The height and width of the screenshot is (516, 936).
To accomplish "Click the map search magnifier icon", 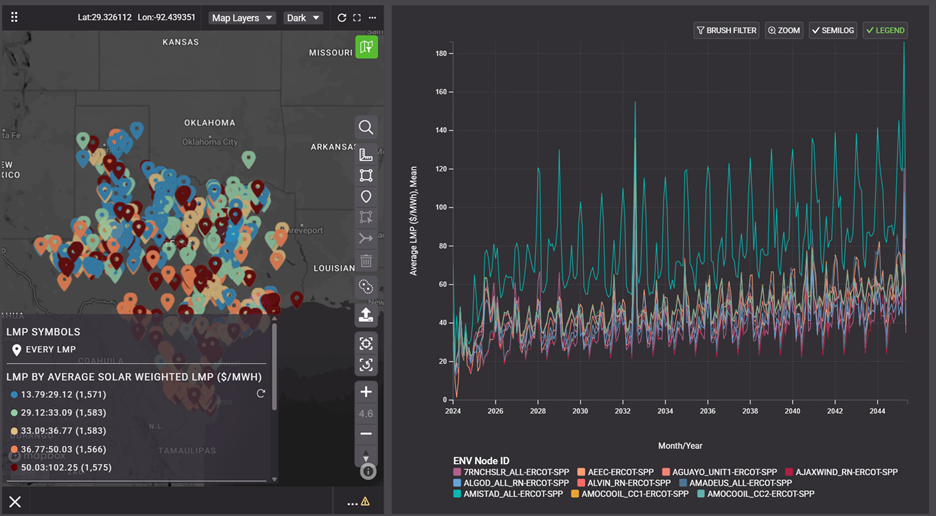I will click(x=366, y=127).
